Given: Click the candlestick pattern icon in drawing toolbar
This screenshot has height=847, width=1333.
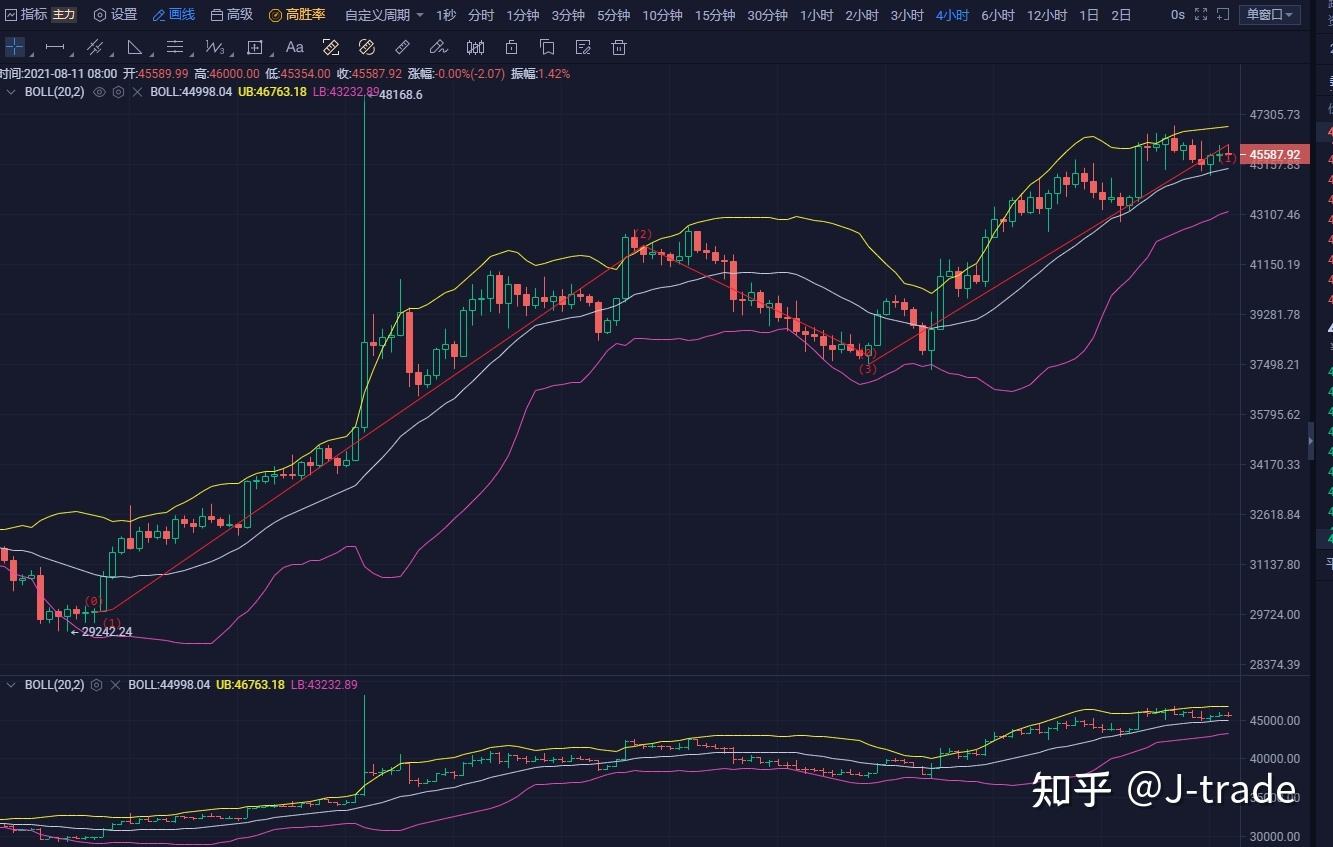Looking at the screenshot, I should coord(476,47).
